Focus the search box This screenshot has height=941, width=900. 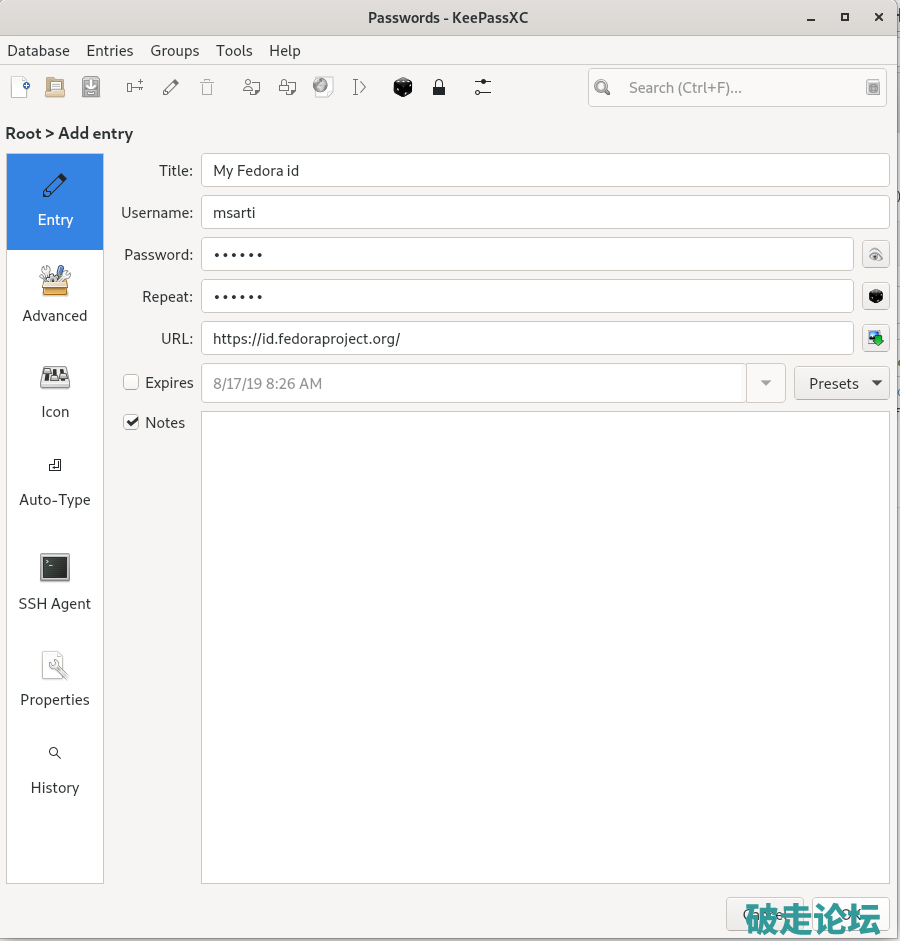pos(740,88)
